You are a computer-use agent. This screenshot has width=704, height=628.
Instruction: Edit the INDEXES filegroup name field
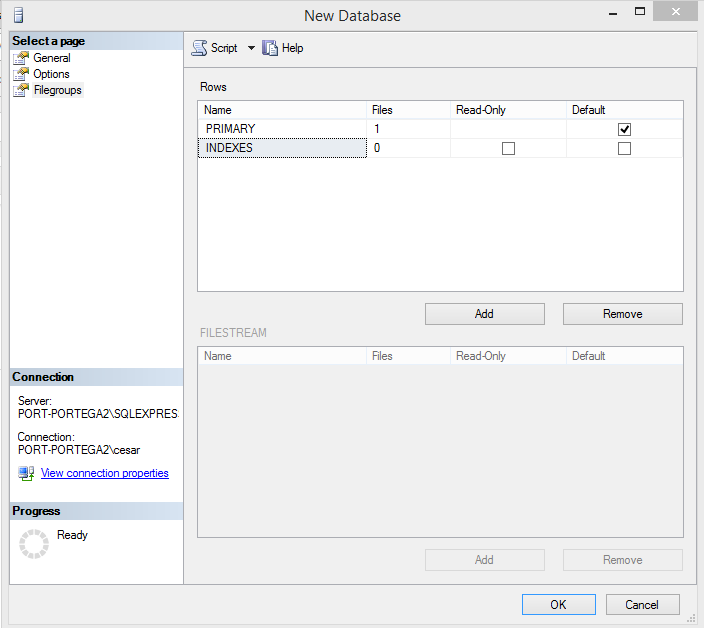(x=282, y=149)
